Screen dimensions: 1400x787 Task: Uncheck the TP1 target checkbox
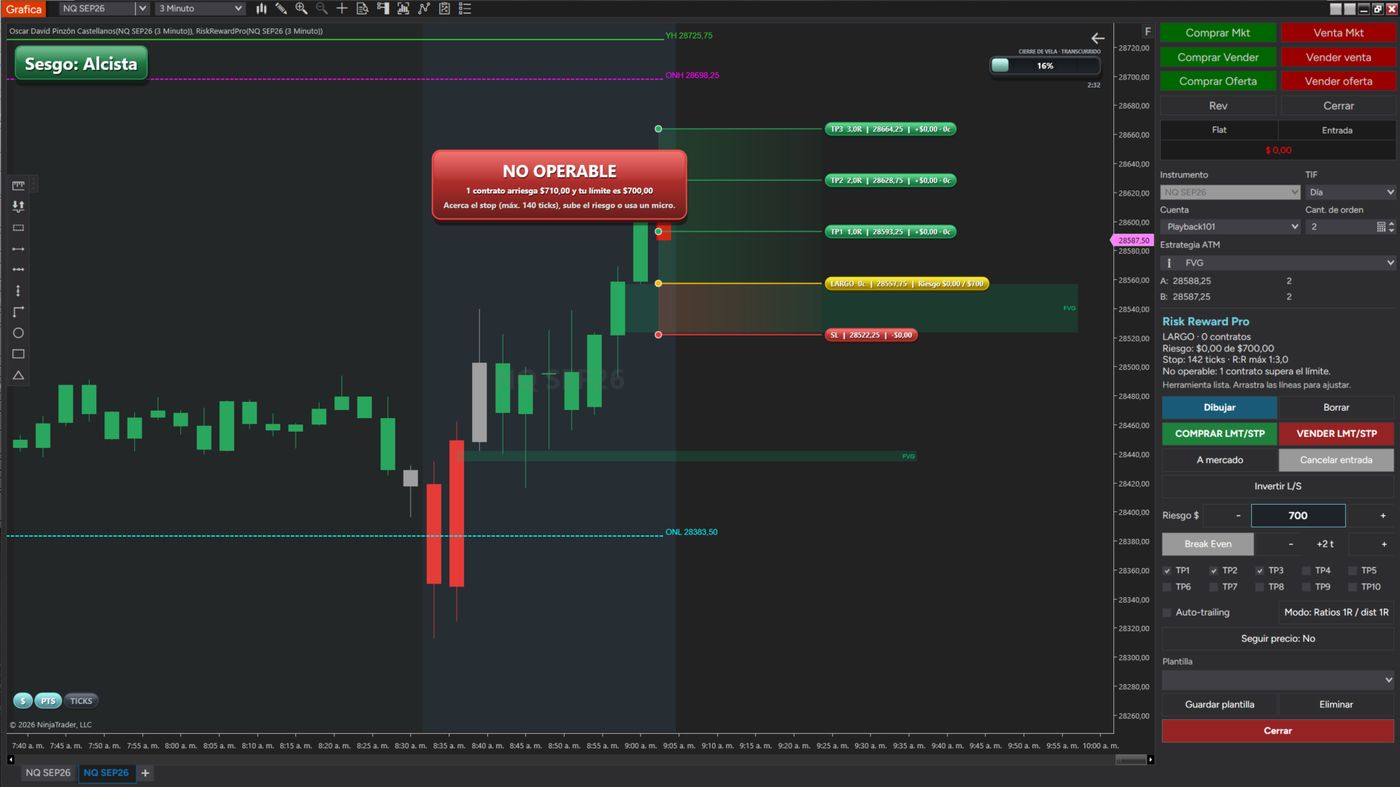pyautogui.click(x=1167, y=571)
